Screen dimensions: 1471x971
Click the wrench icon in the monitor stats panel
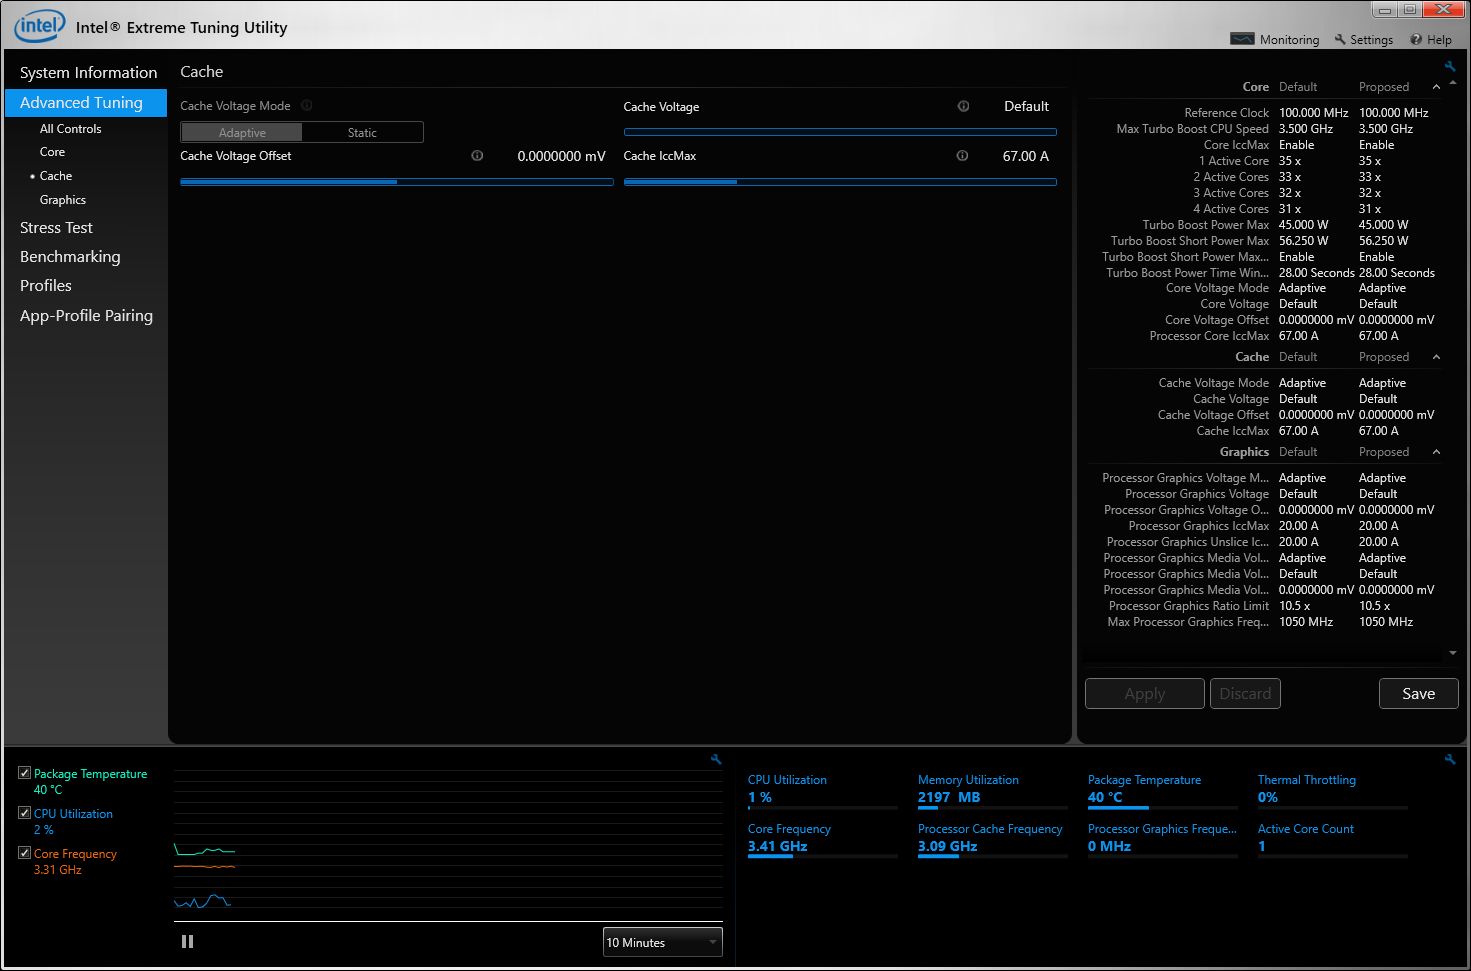pos(1450,760)
